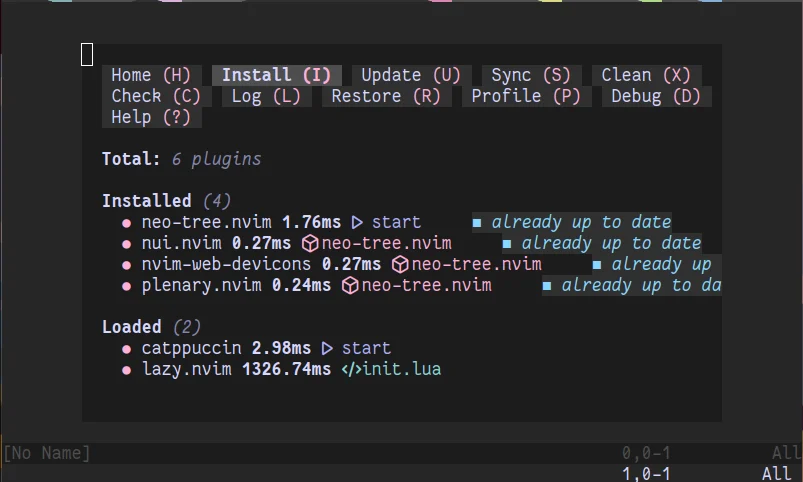Click start triangle icon beside neo-tree.nvim

[x=357, y=223]
